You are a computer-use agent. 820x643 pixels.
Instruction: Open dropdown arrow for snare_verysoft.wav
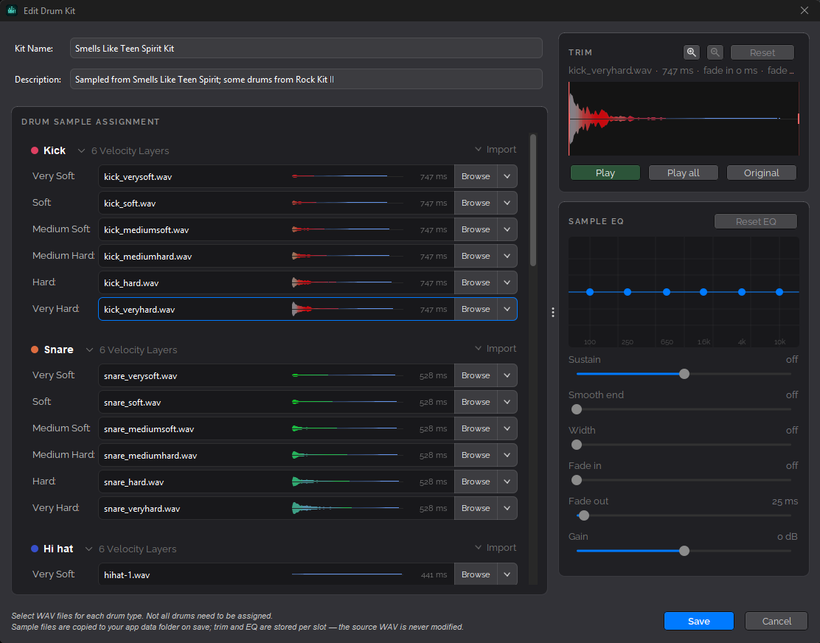point(507,375)
